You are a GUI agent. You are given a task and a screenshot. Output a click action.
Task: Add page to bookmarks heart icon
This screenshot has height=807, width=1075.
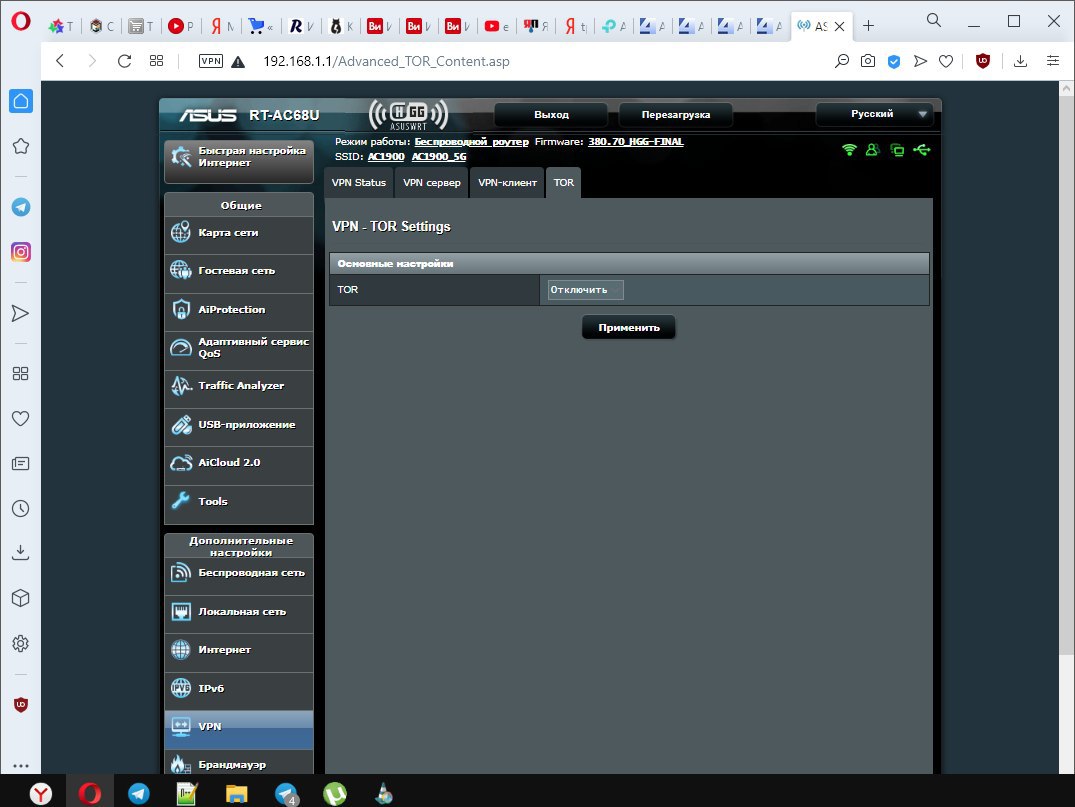pos(946,61)
